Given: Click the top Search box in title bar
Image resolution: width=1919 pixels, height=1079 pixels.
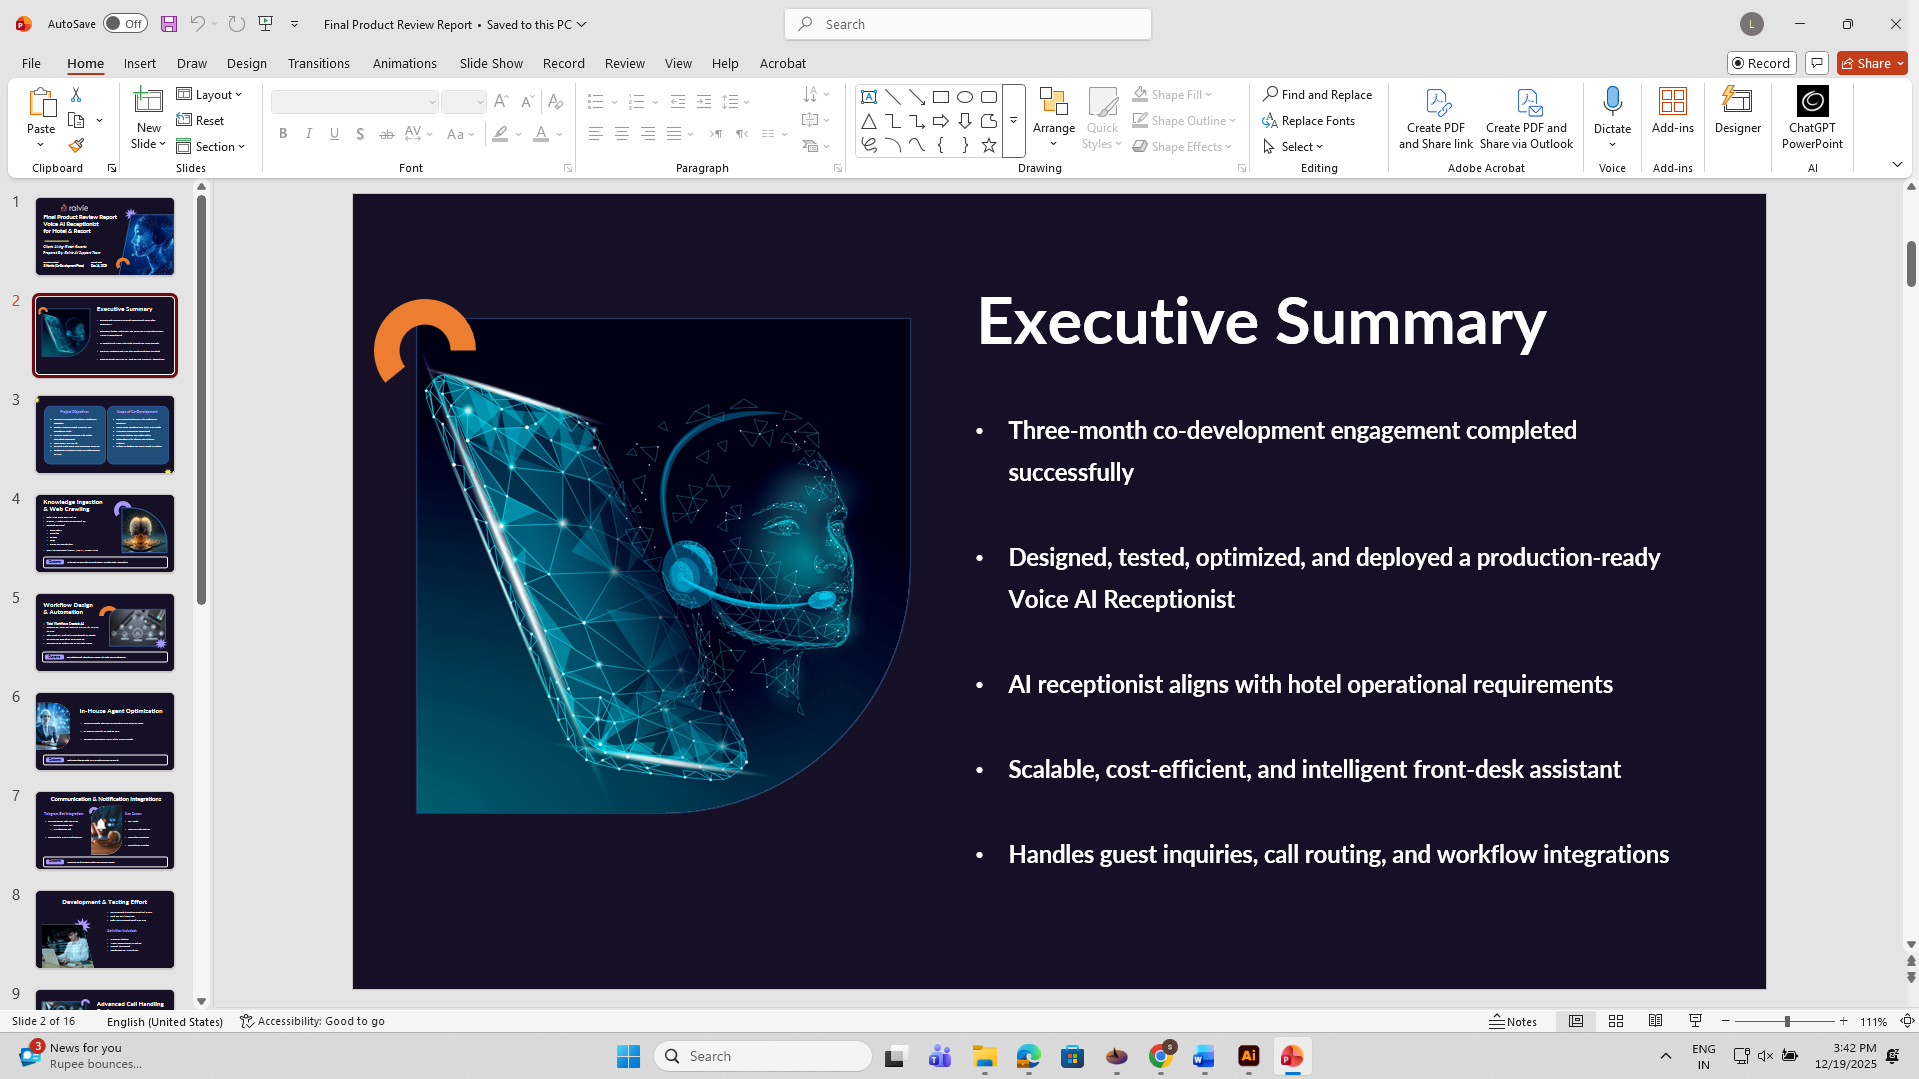Looking at the screenshot, I should [968, 24].
